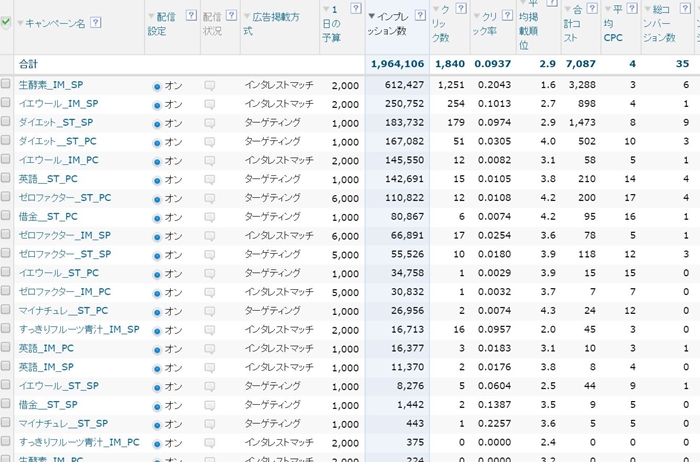Viewport: 700px width, 462px height.
Task: Open help icon beside 合計コスト header
Action: click(592, 8)
